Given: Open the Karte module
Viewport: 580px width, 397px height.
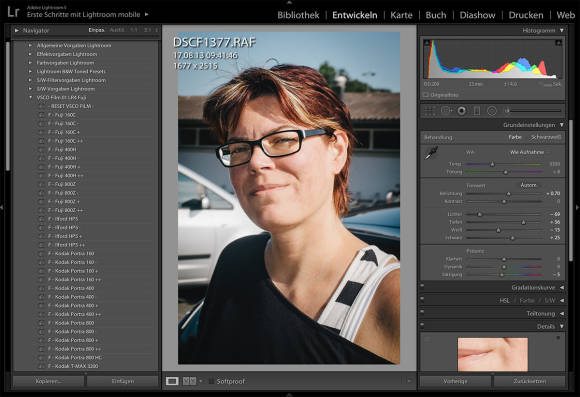Looking at the screenshot, I should [x=401, y=15].
